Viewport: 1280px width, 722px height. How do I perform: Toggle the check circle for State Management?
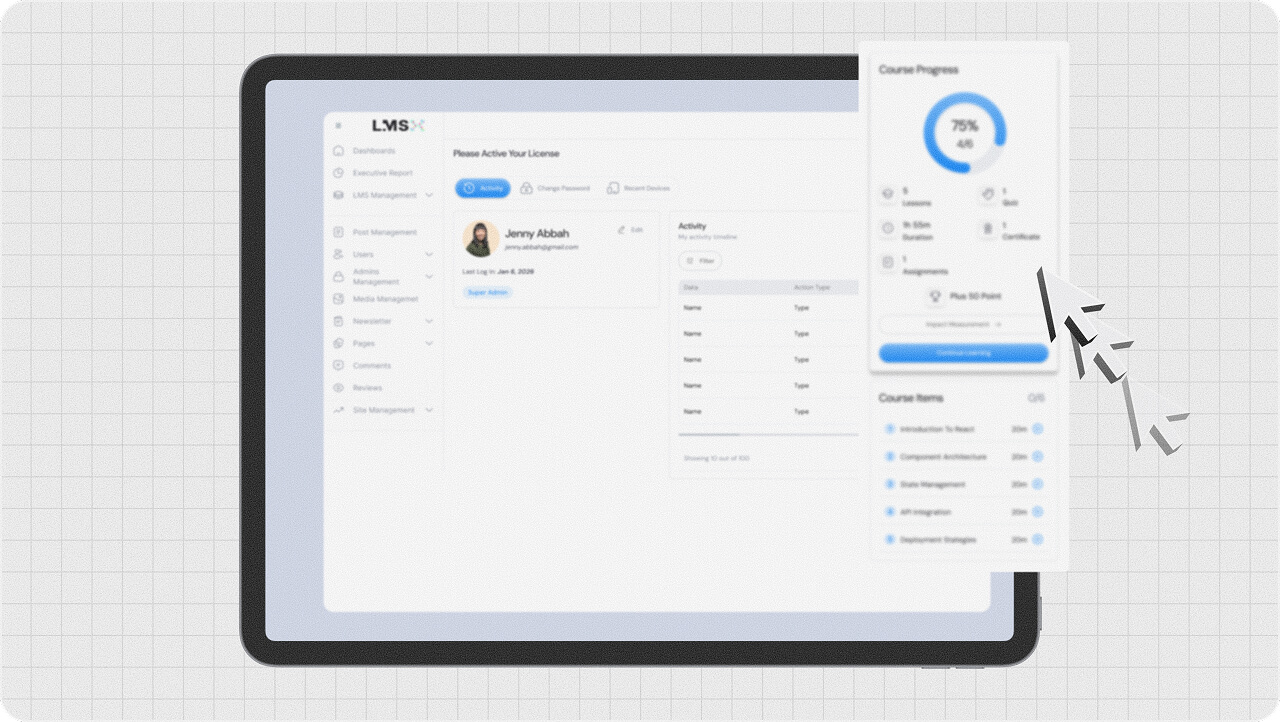click(x=1037, y=484)
